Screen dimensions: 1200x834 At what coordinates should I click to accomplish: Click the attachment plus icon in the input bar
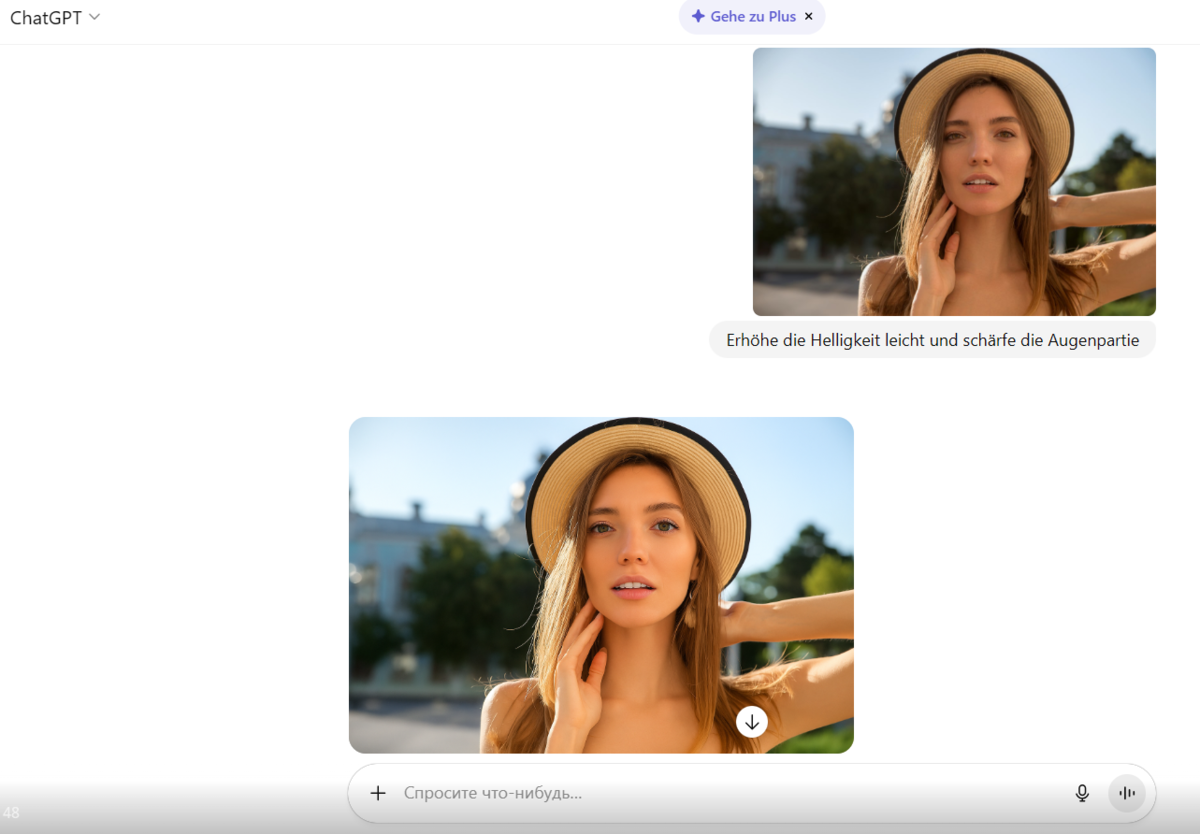(x=378, y=792)
